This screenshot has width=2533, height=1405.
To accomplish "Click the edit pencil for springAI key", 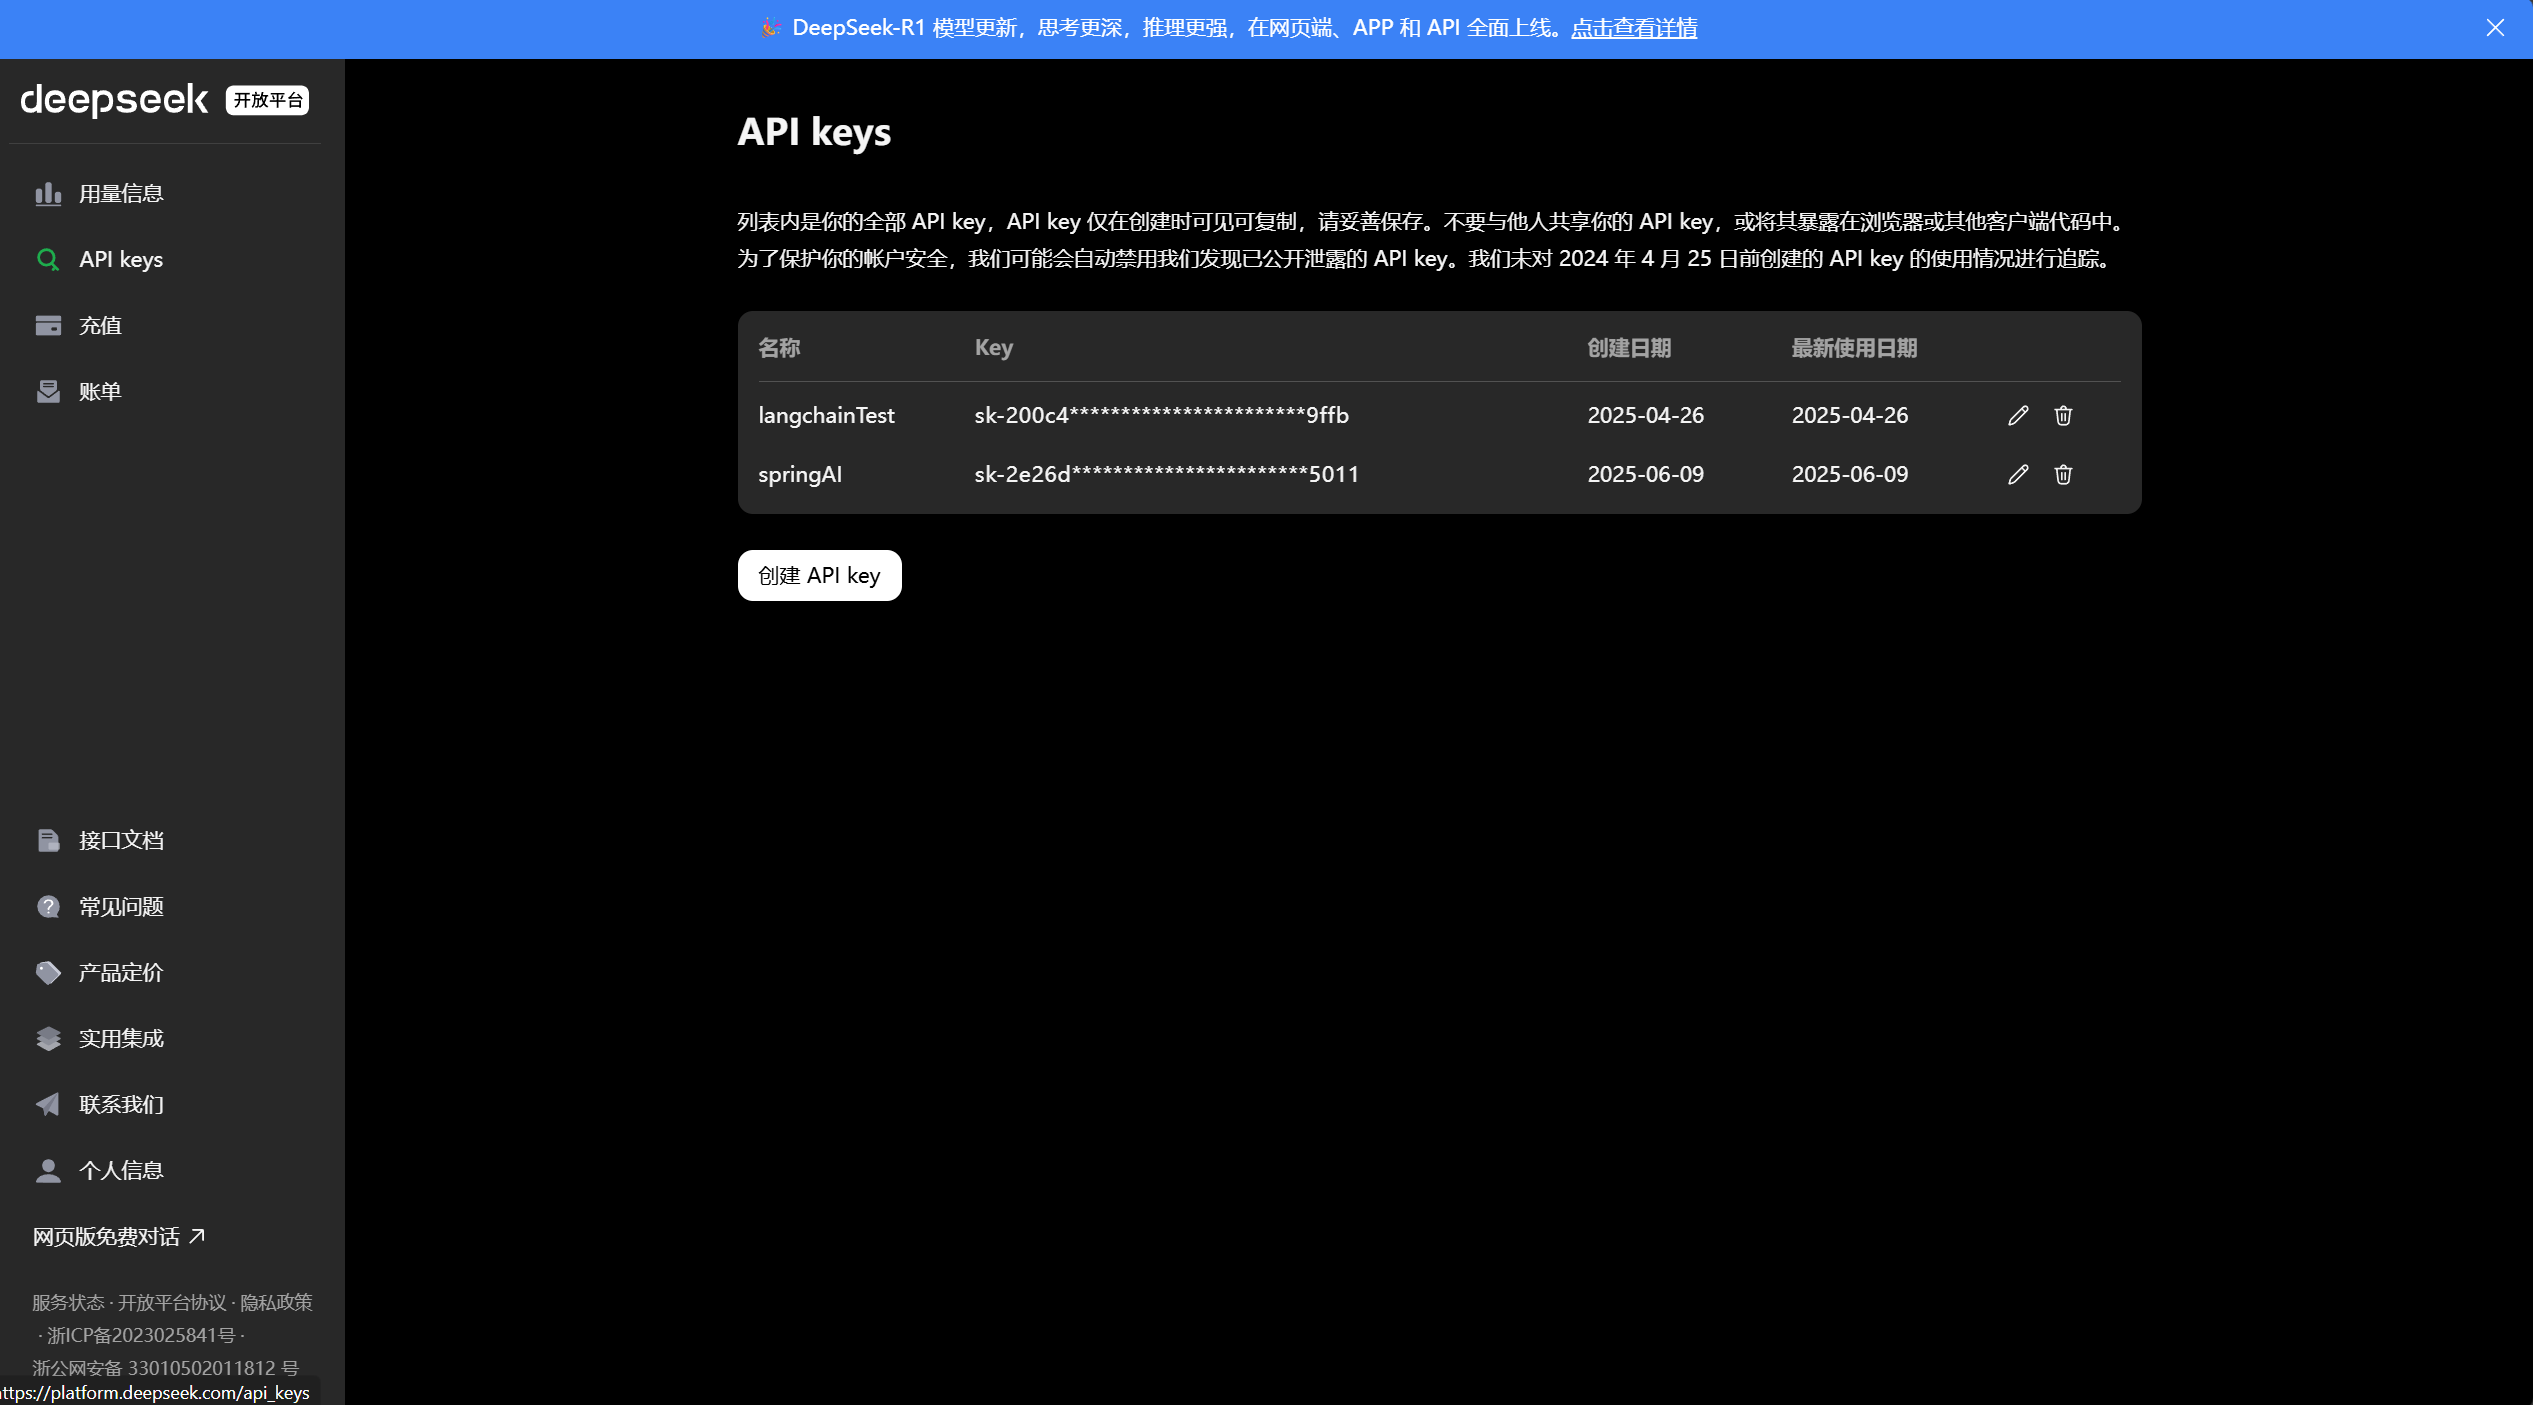I will [2017, 474].
